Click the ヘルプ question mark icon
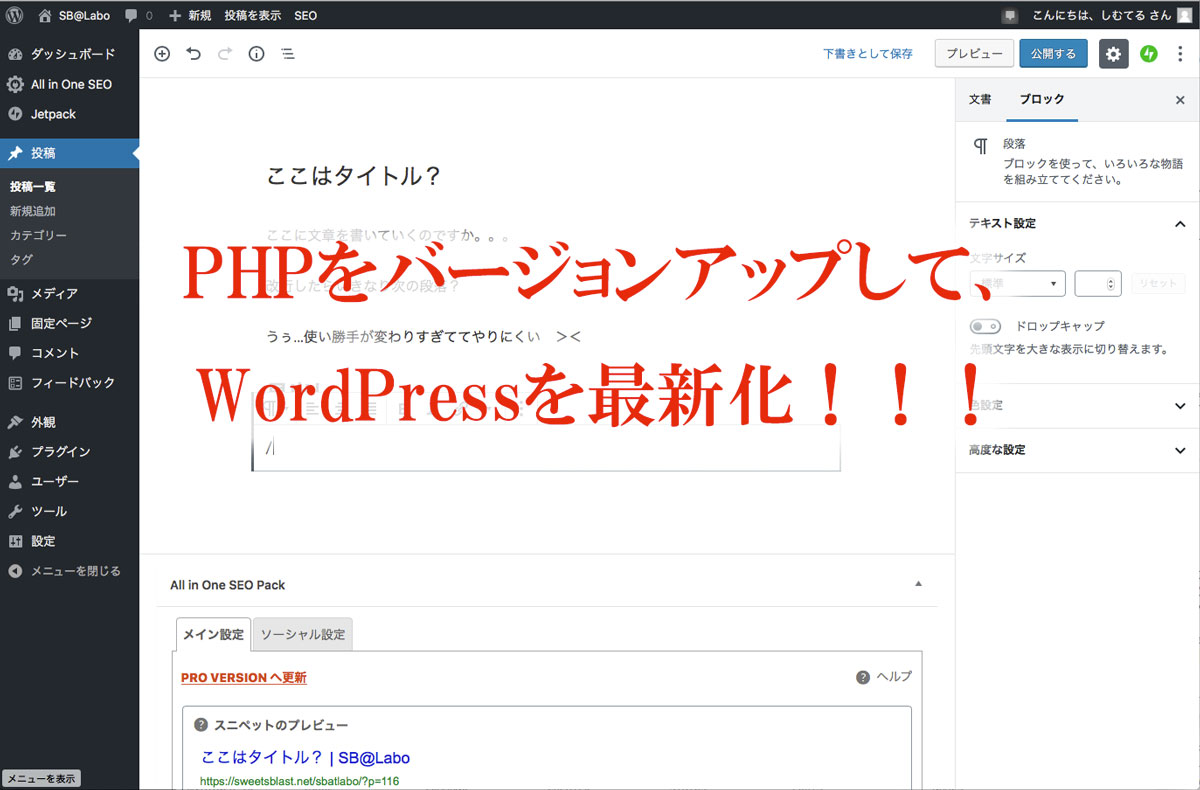 click(863, 677)
